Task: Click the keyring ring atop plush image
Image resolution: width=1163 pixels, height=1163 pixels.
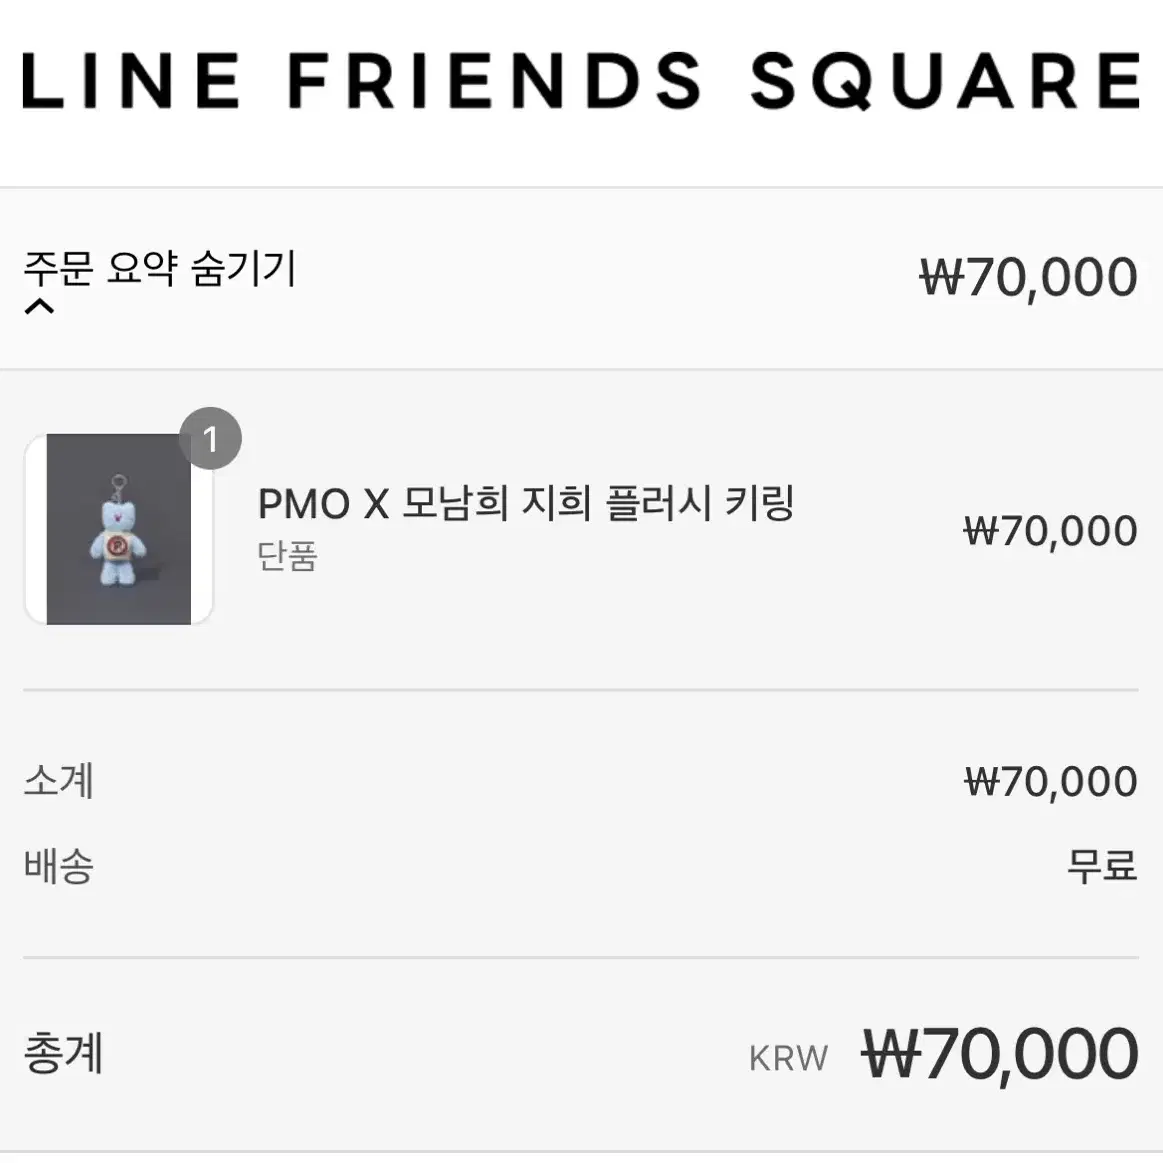Action: (119, 484)
